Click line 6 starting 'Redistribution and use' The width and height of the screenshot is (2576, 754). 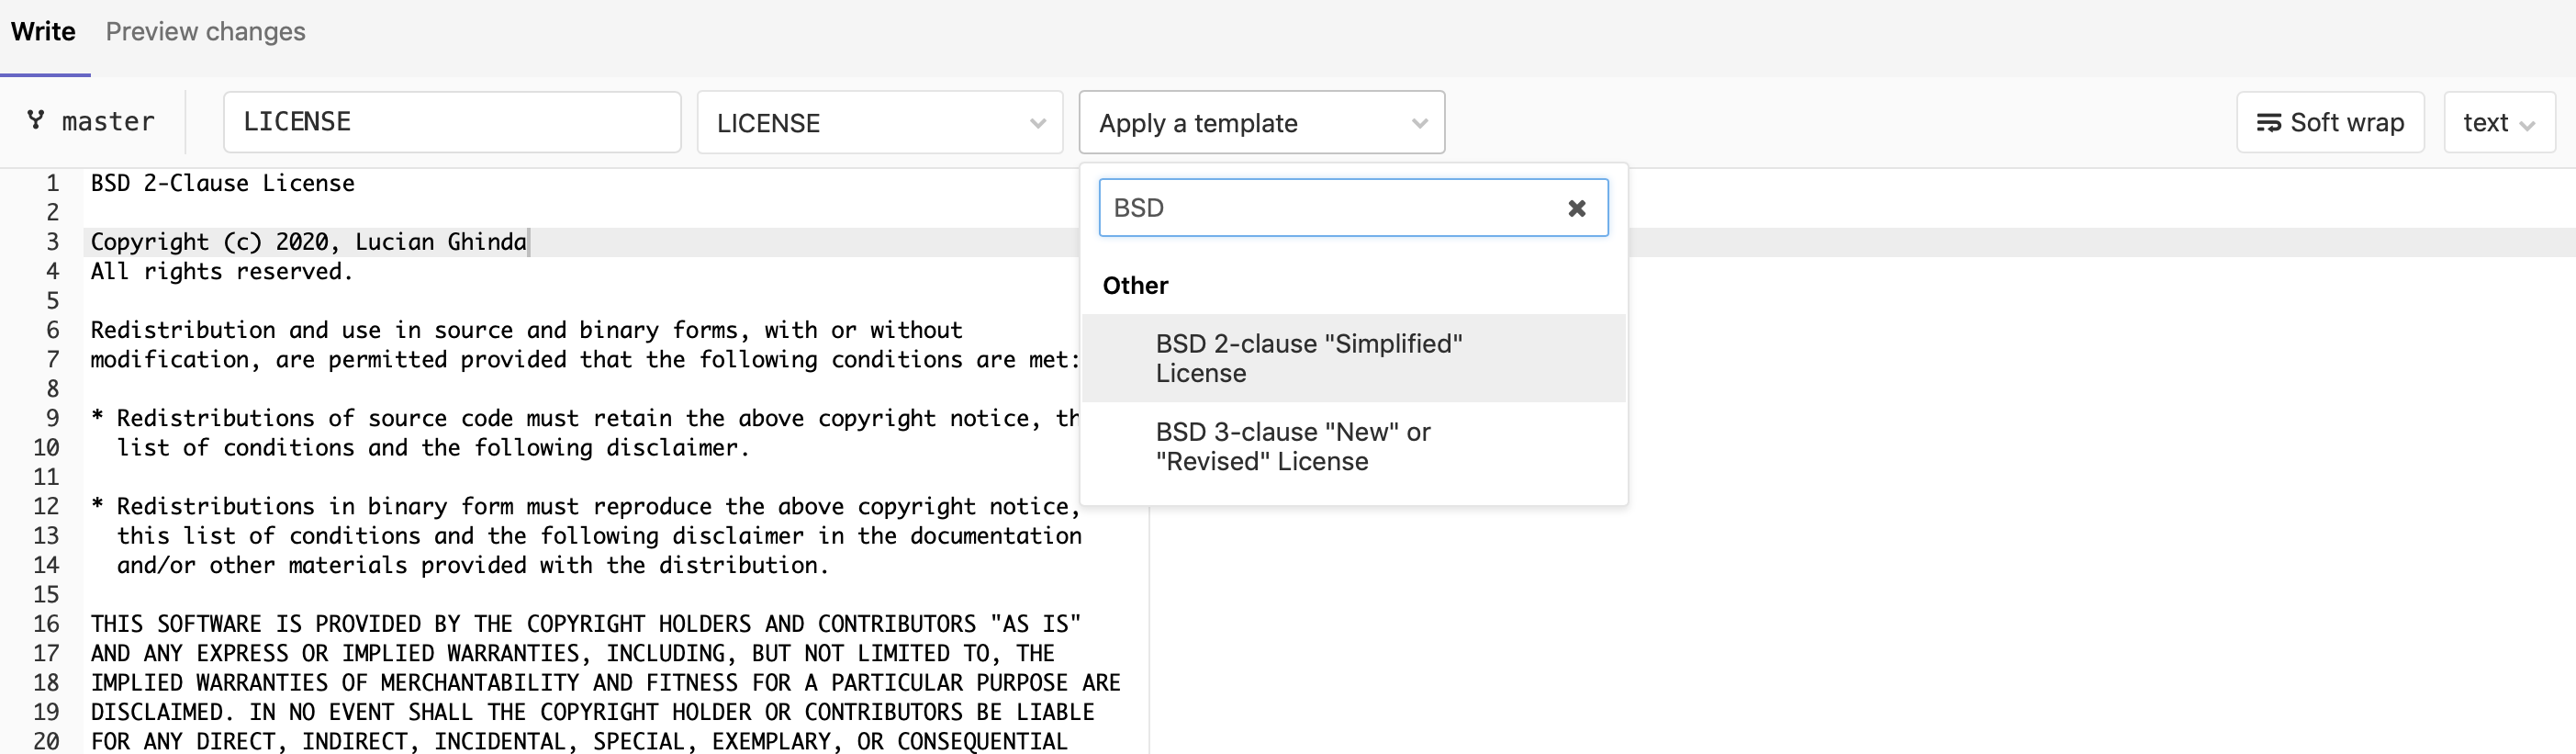(x=526, y=330)
